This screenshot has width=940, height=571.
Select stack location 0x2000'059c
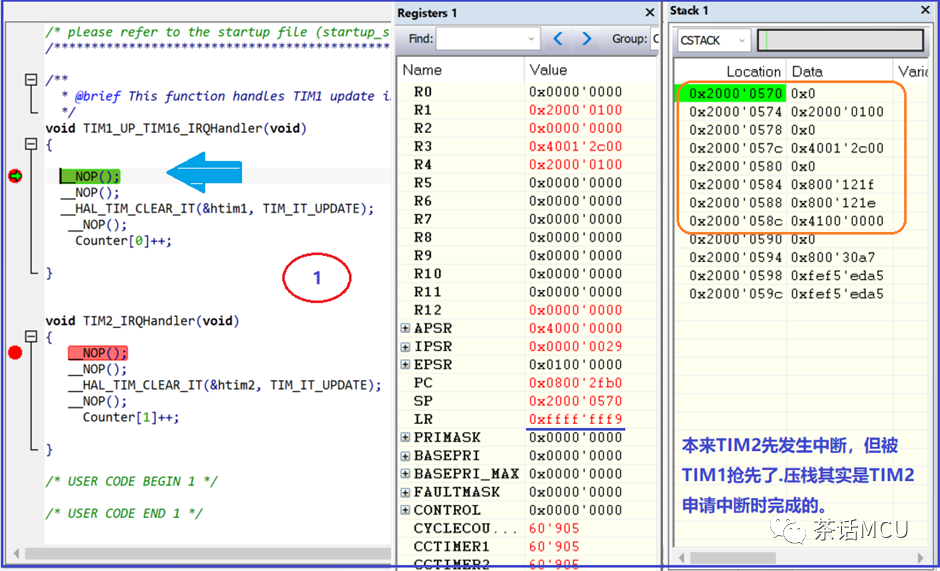736,294
